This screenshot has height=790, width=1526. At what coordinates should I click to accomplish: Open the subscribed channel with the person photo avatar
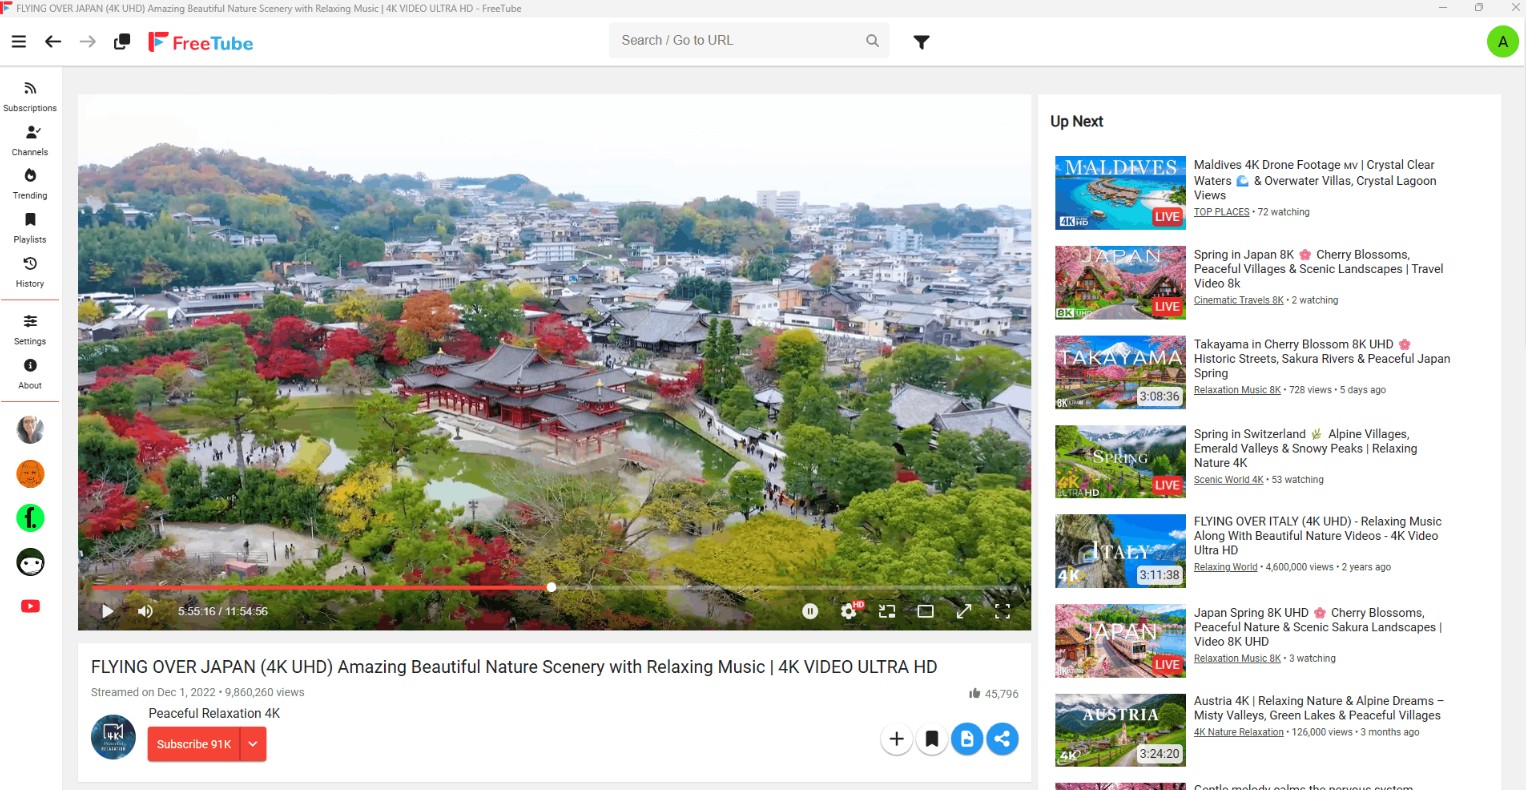pyautogui.click(x=30, y=430)
